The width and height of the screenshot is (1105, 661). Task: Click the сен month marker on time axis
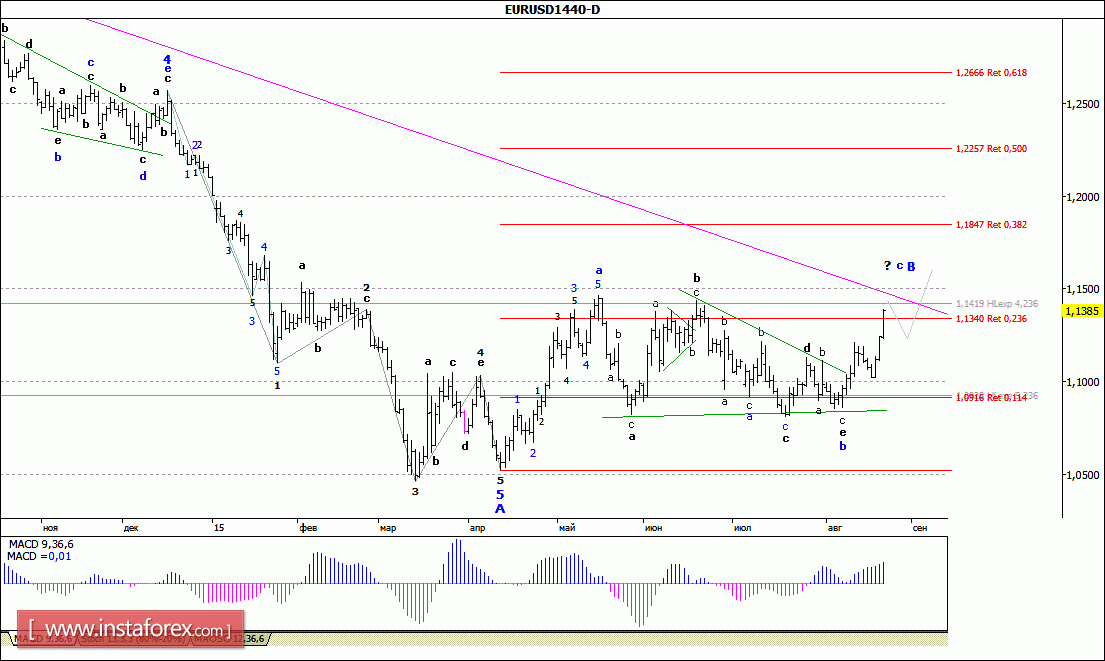[919, 527]
